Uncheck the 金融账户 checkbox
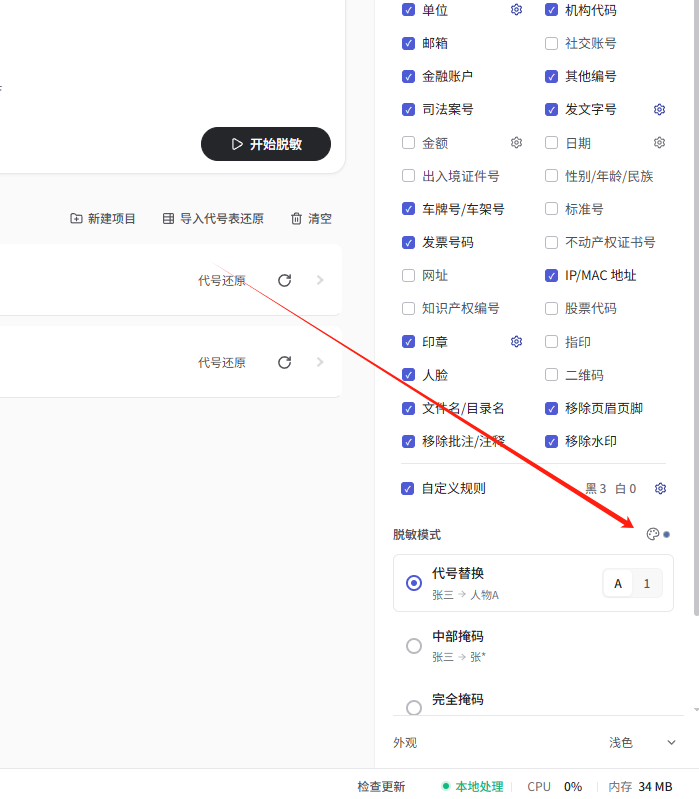 point(408,76)
